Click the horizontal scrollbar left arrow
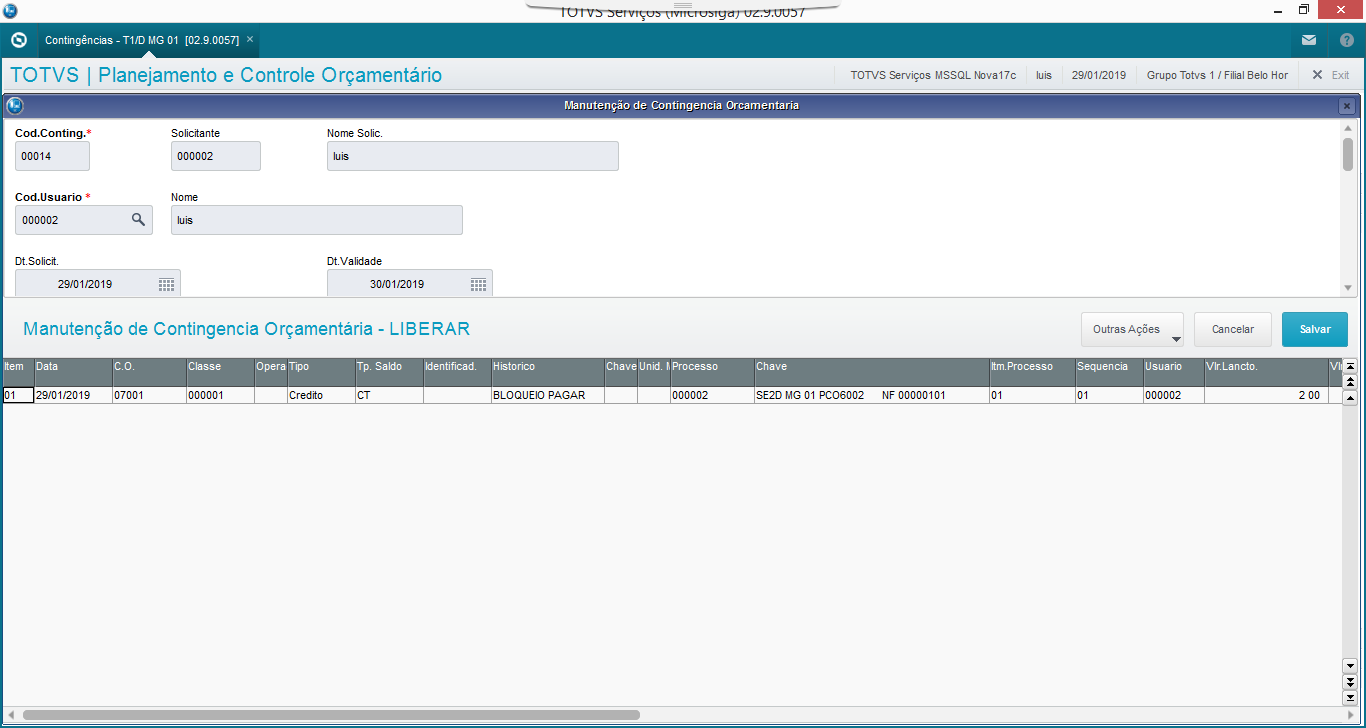1366x728 pixels. tap(11, 715)
